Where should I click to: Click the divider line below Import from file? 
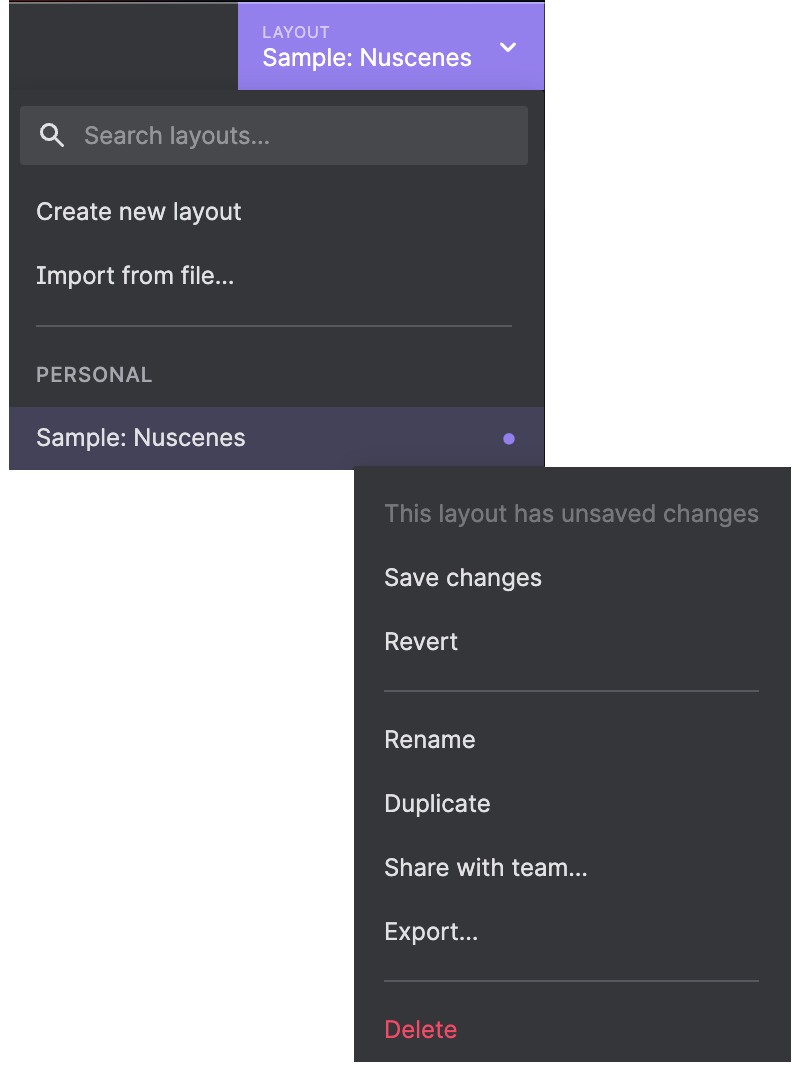pos(274,326)
